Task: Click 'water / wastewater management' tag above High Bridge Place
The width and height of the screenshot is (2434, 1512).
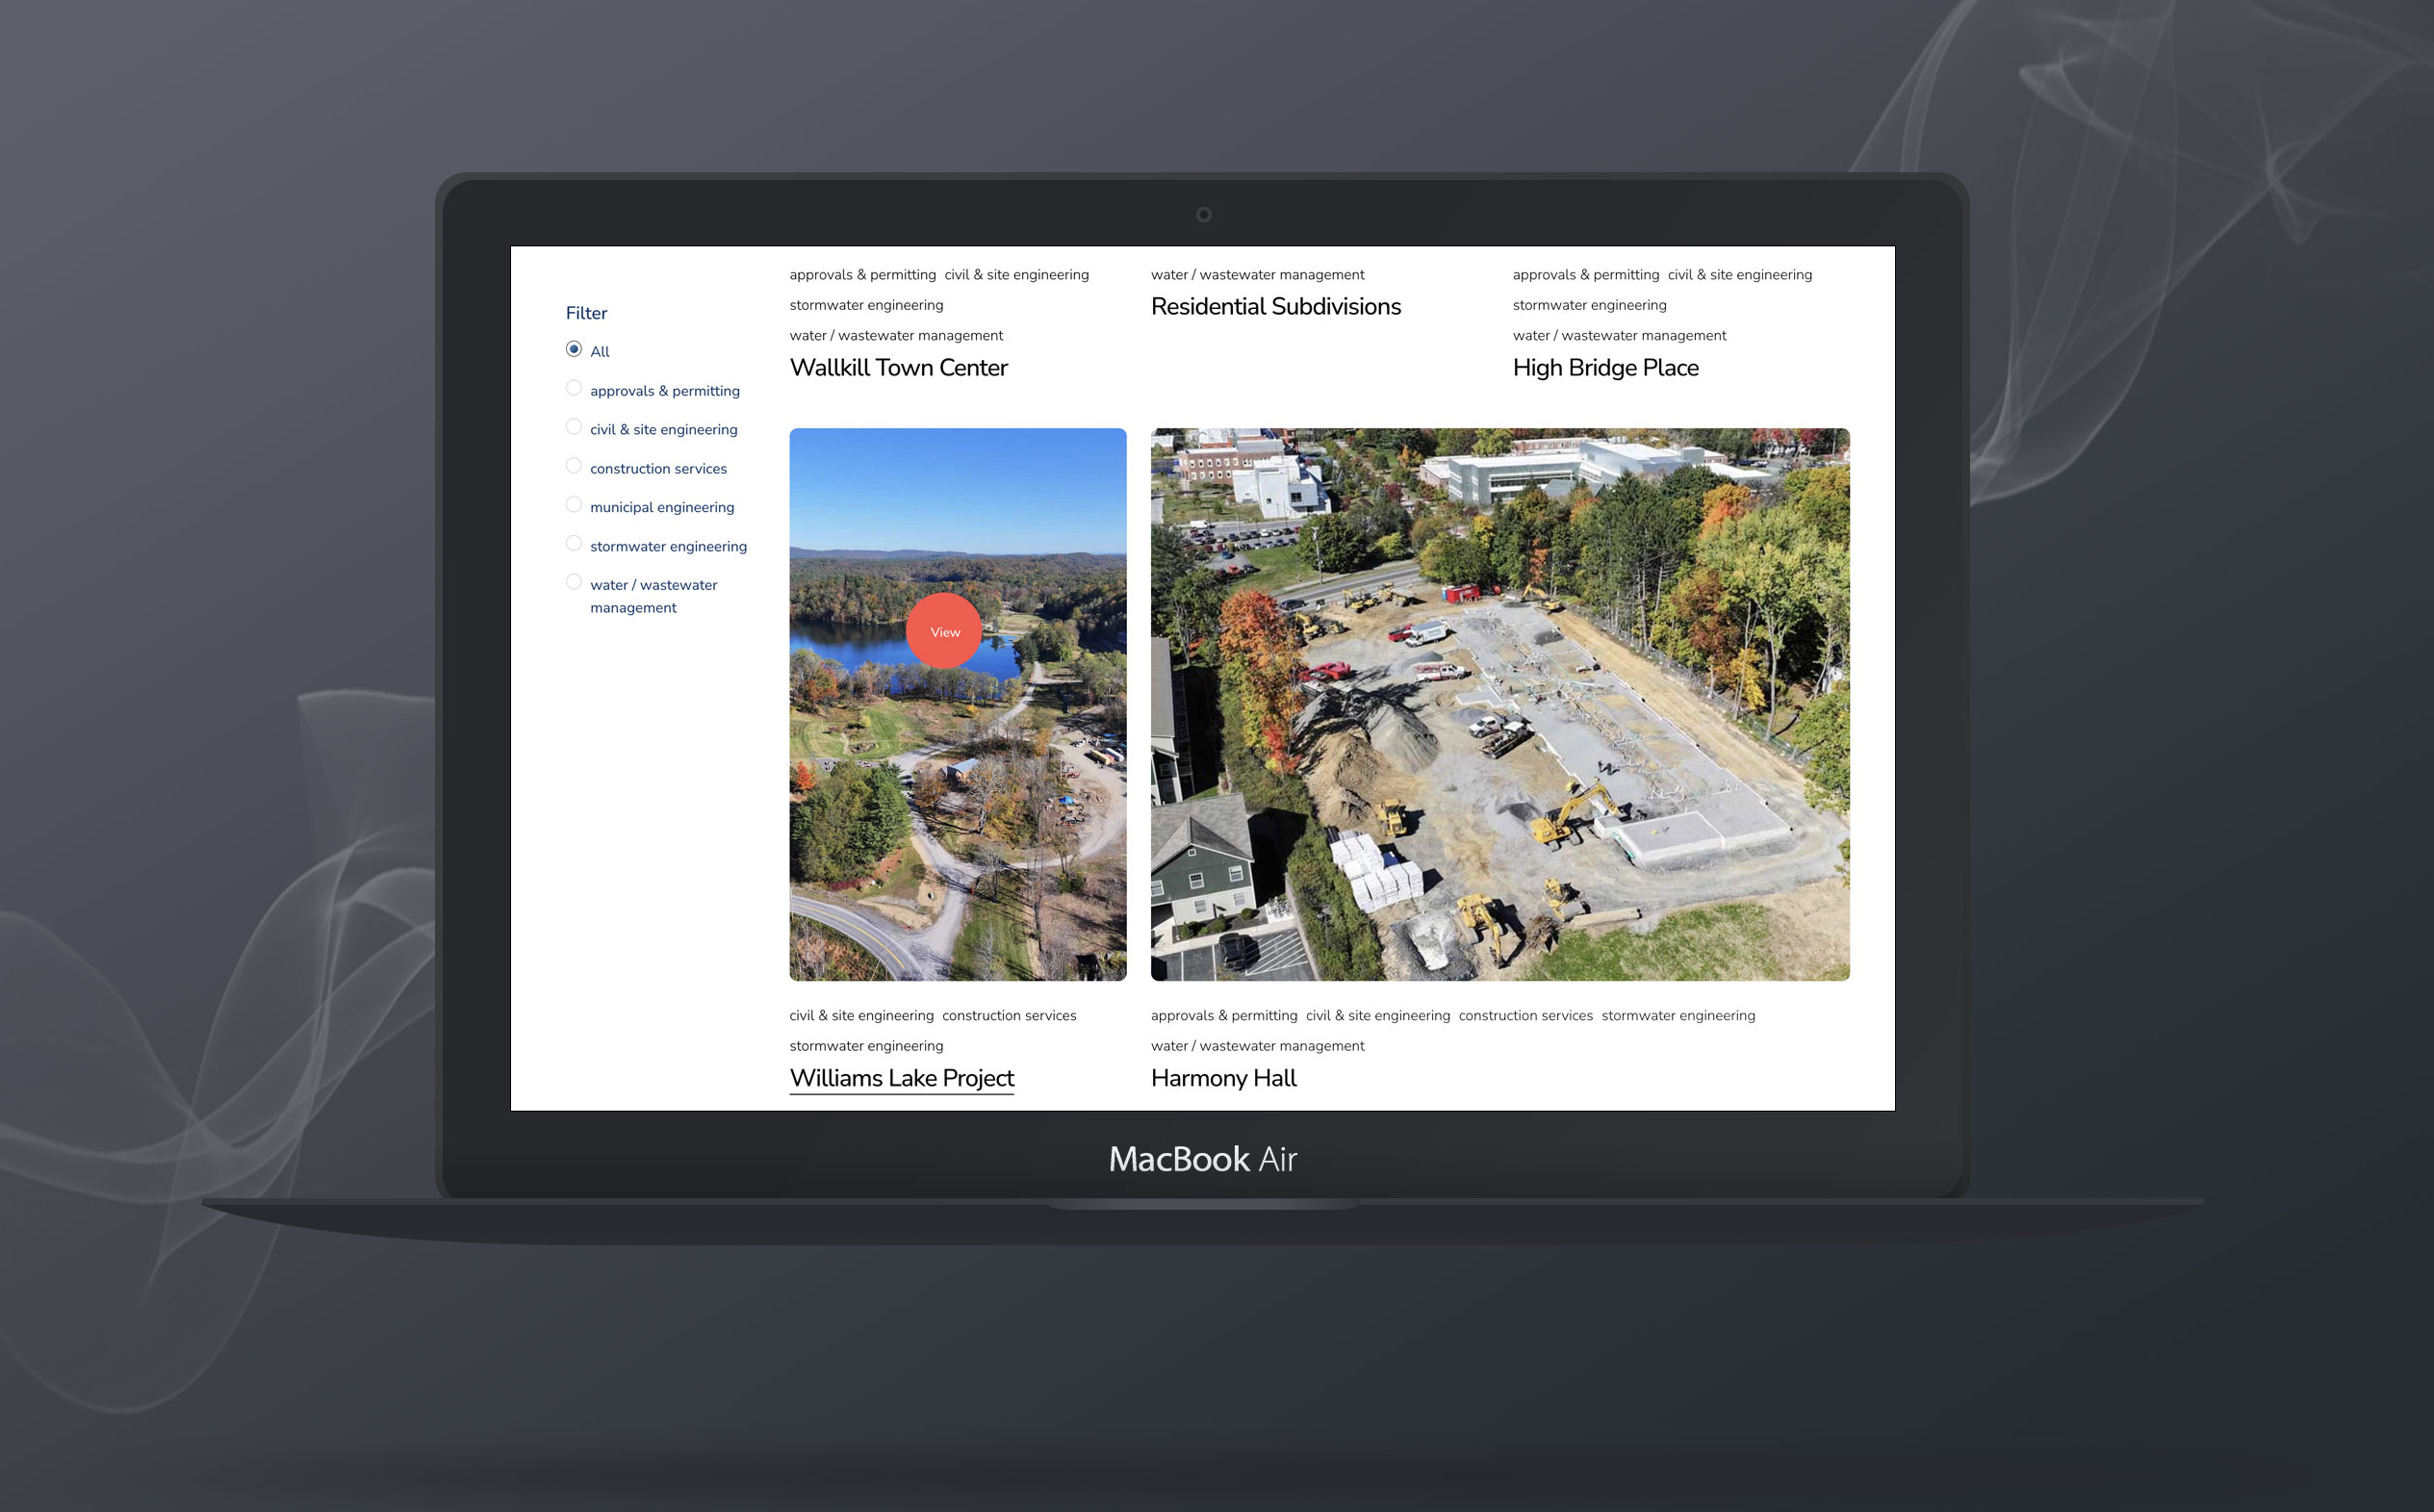Action: tap(1620, 336)
